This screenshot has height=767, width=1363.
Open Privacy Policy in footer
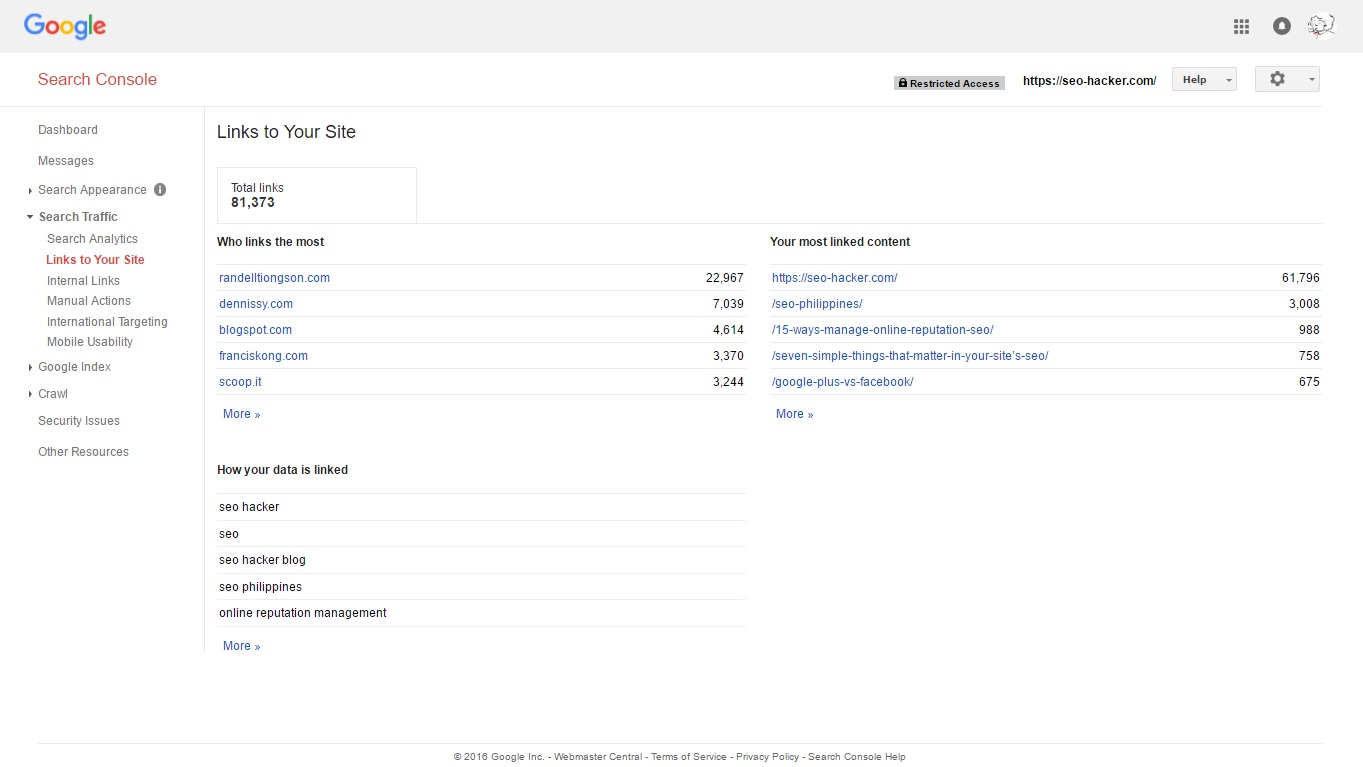[x=767, y=757]
